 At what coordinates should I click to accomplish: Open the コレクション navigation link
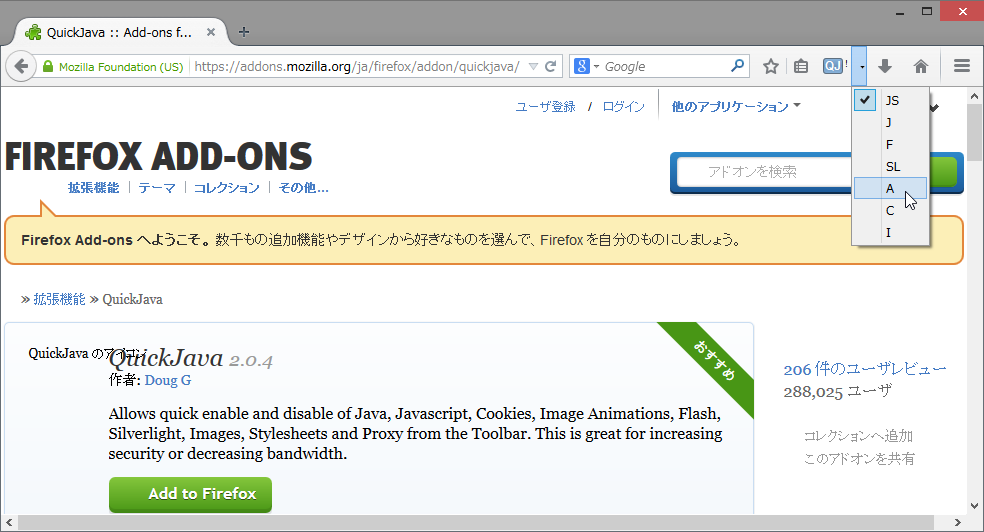click(226, 188)
